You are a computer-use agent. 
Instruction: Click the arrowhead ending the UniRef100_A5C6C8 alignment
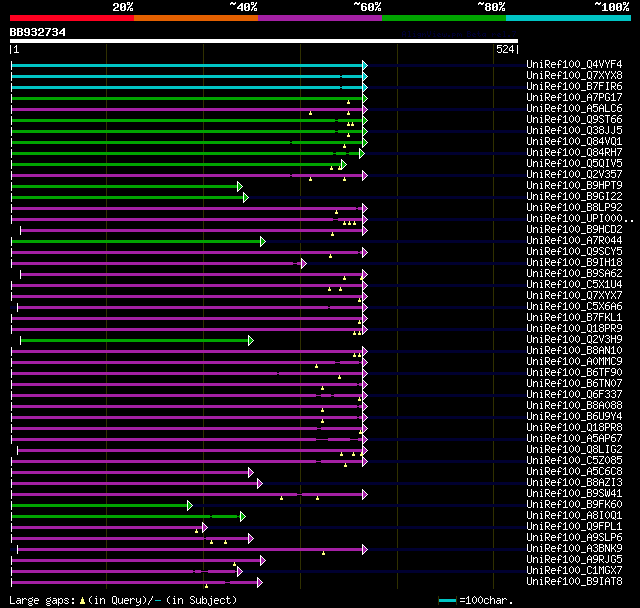point(251,473)
